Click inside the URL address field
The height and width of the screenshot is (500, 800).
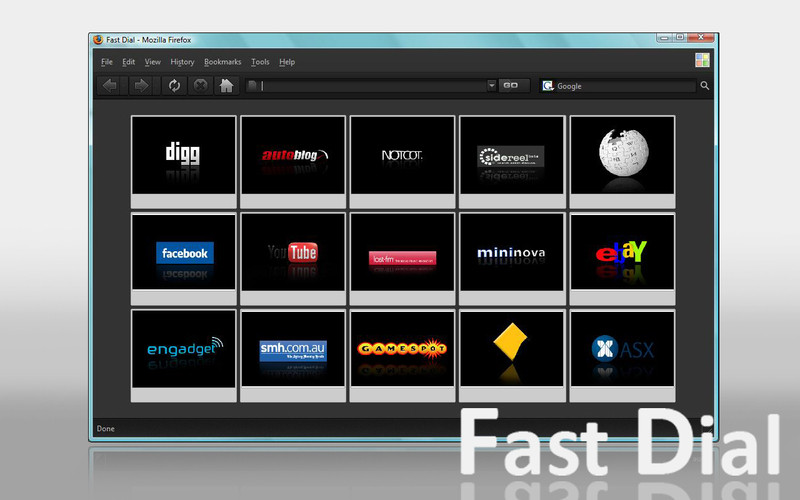click(372, 86)
